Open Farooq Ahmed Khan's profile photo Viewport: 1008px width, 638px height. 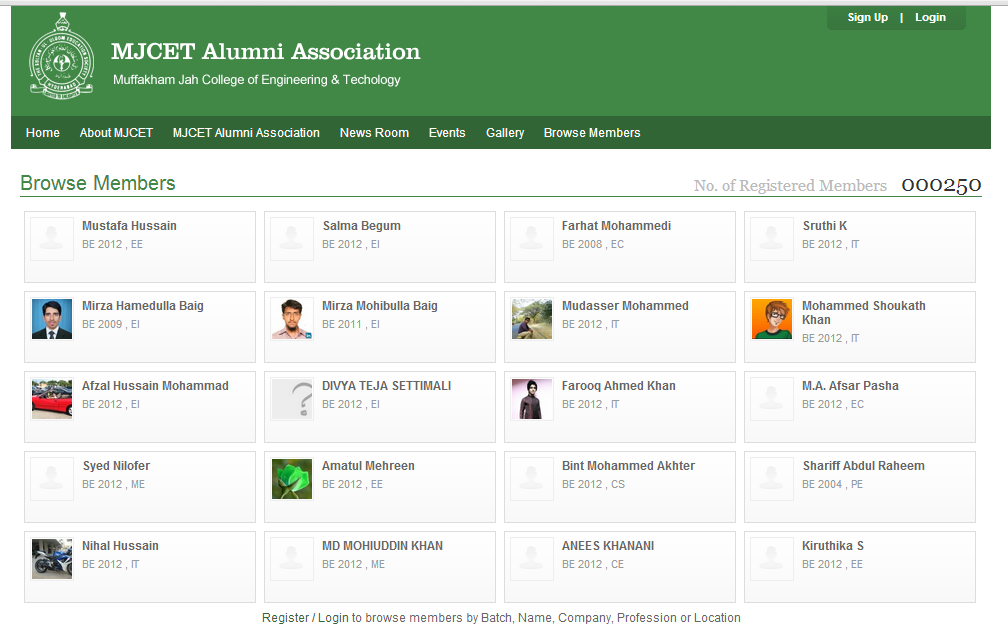532,399
